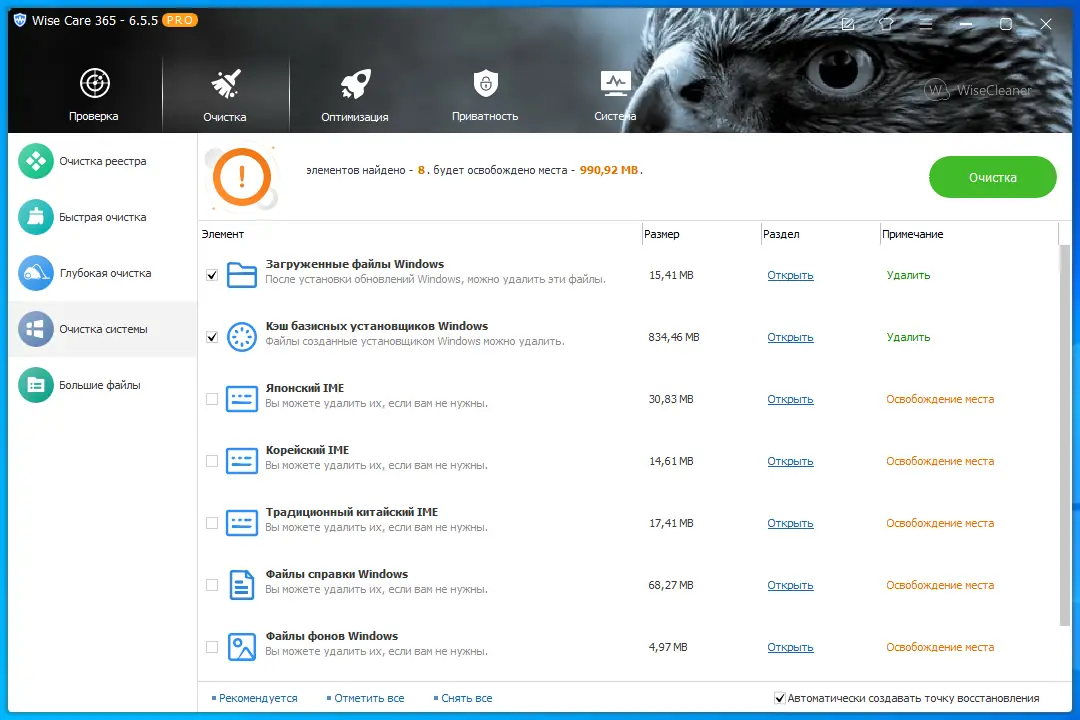Click the 15,41 MB size cell

[671, 275]
